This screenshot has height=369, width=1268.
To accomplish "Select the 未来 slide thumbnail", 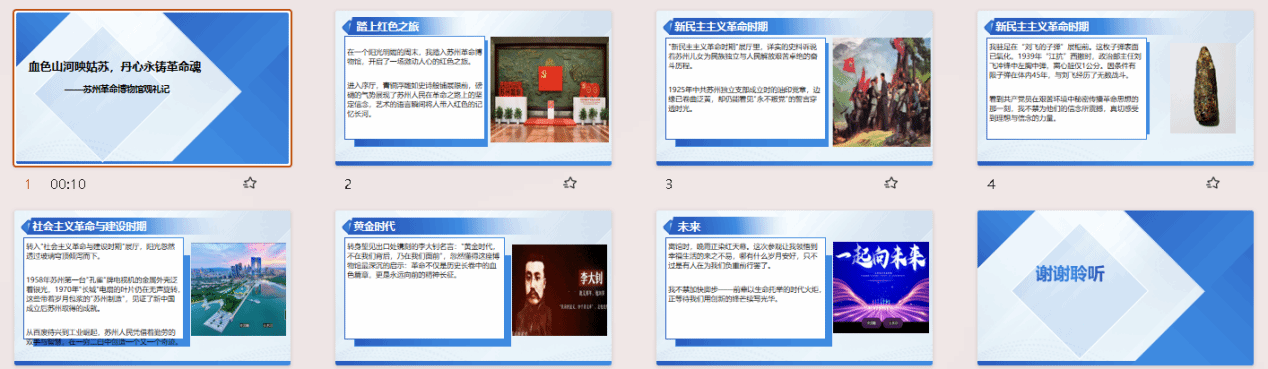I will [795, 288].
